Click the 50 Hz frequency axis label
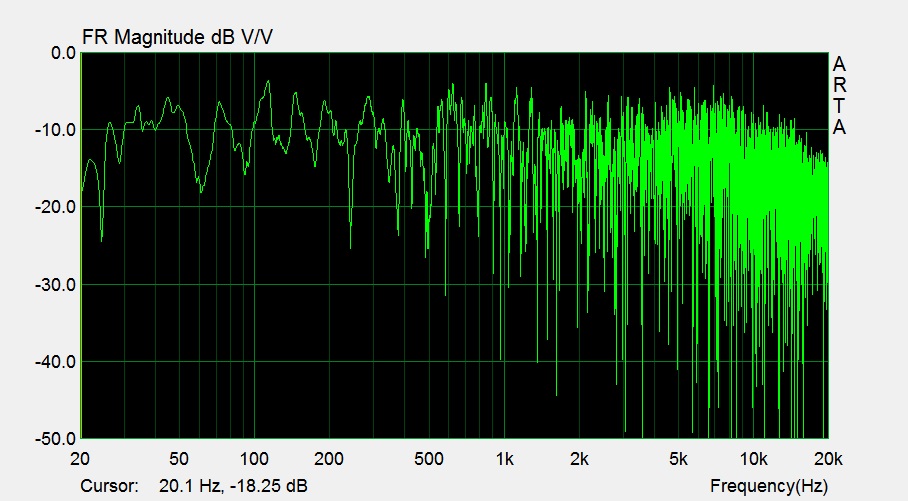The width and height of the screenshot is (908, 501). pos(179,459)
